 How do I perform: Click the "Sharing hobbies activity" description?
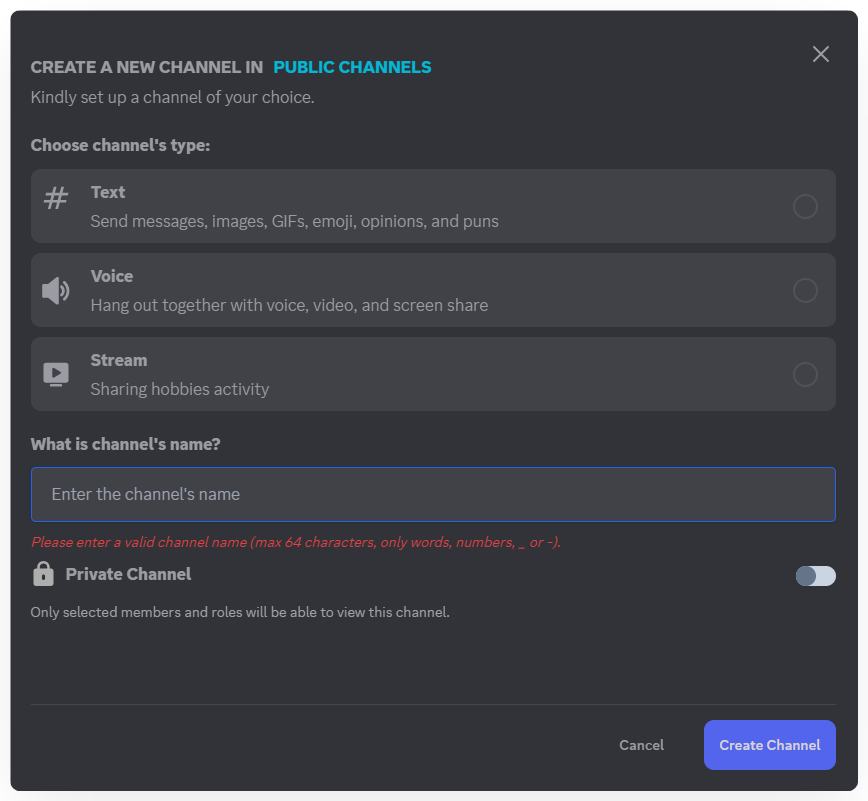tap(180, 389)
